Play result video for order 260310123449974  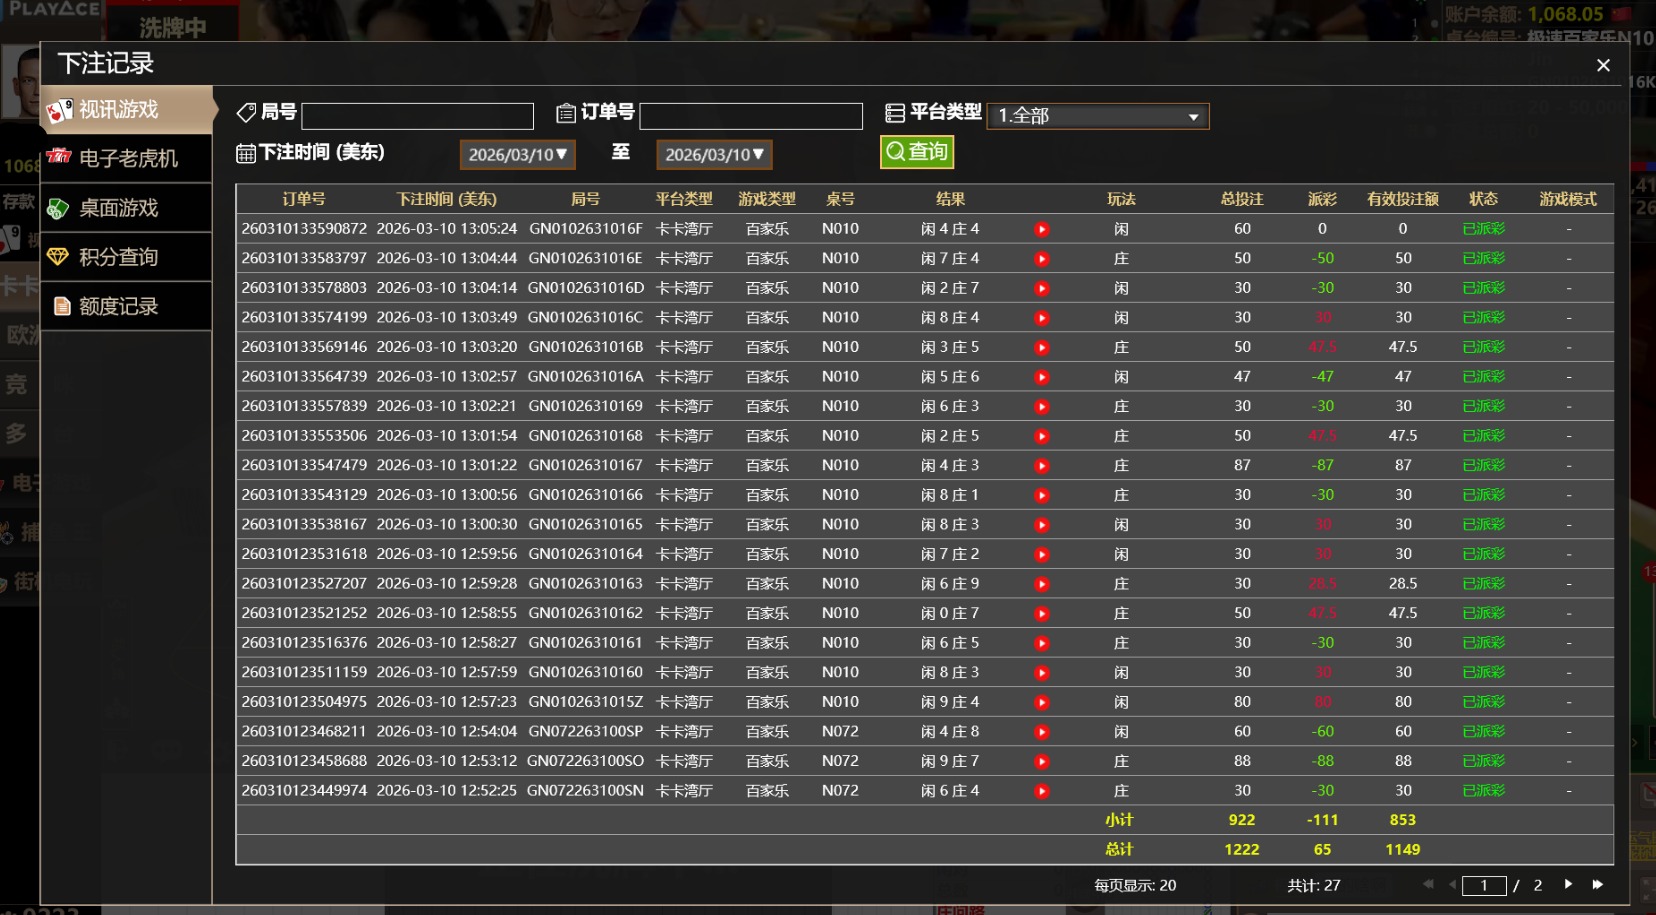(1042, 790)
